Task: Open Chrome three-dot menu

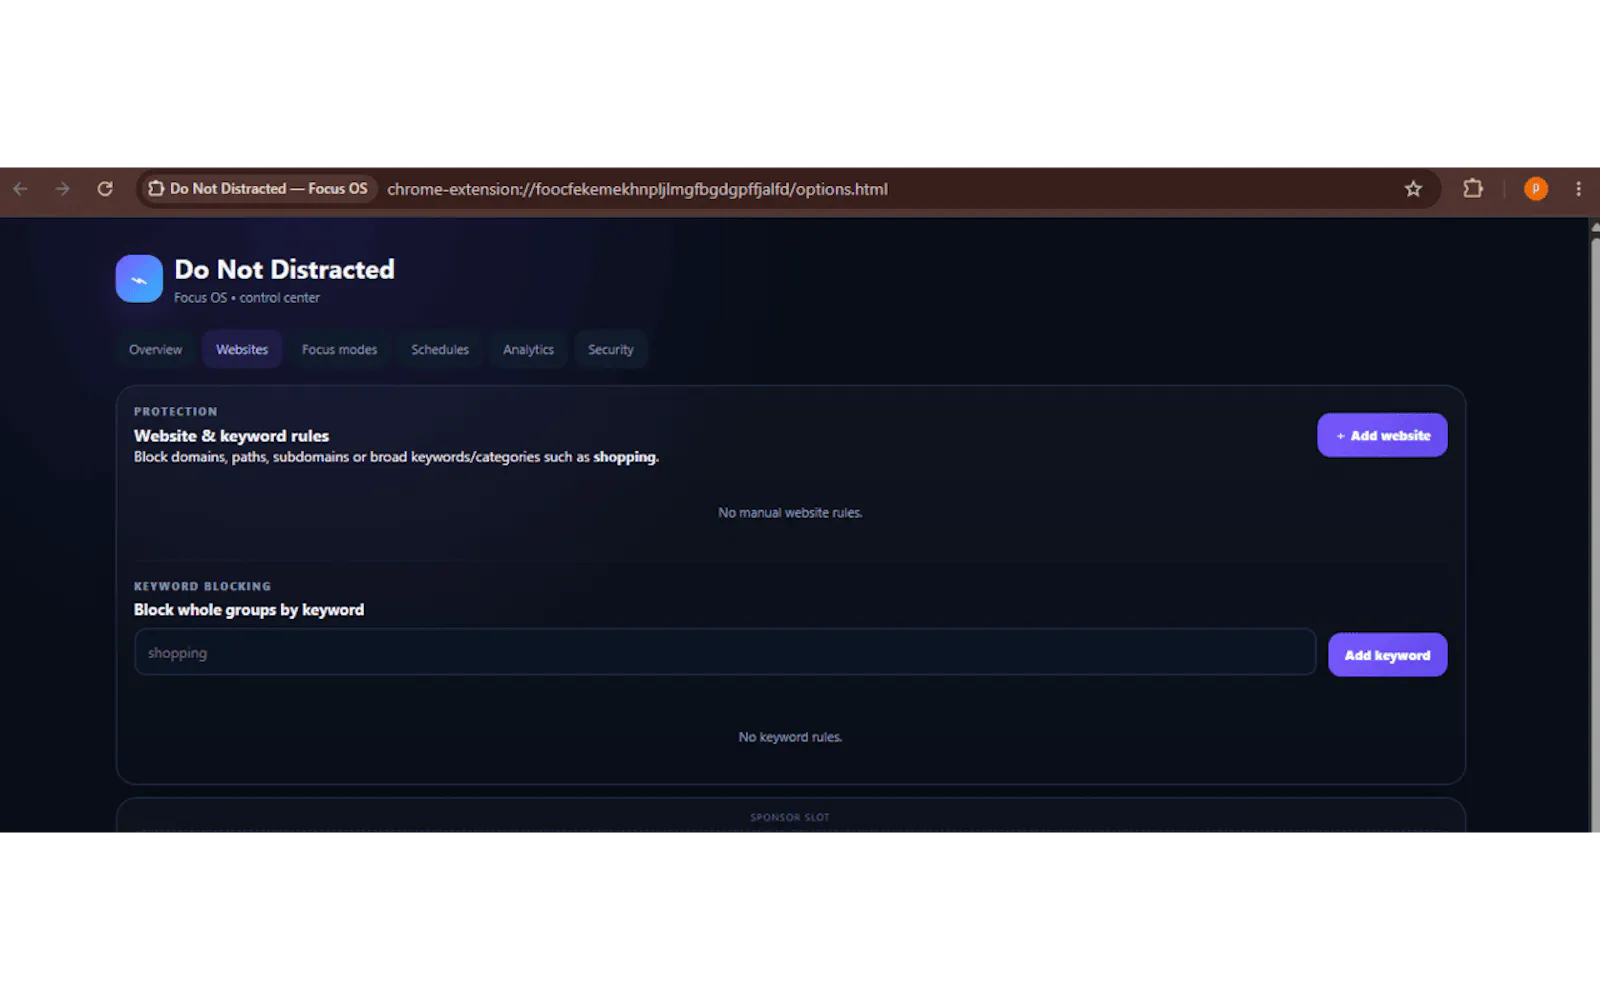Action: (1578, 189)
